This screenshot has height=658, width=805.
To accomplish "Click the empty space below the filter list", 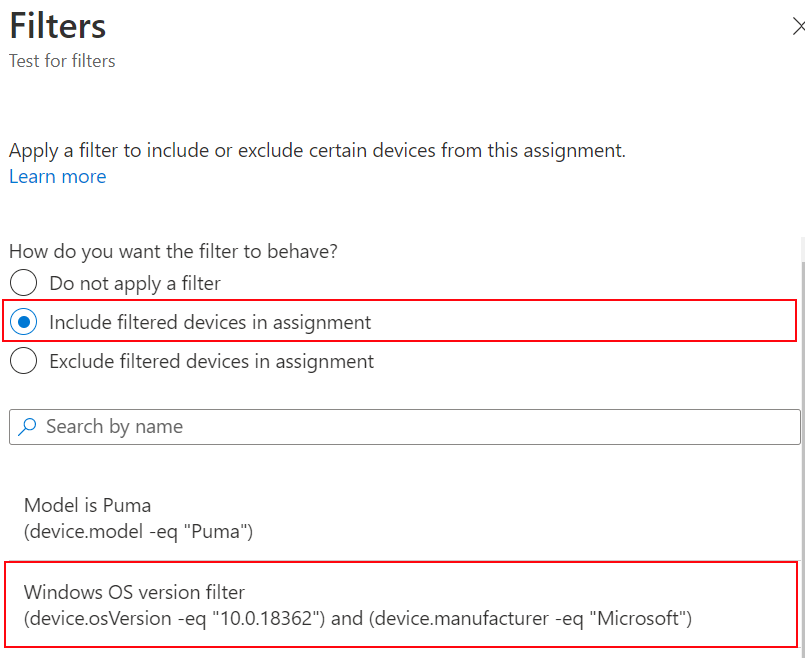I will click(x=400, y=652).
